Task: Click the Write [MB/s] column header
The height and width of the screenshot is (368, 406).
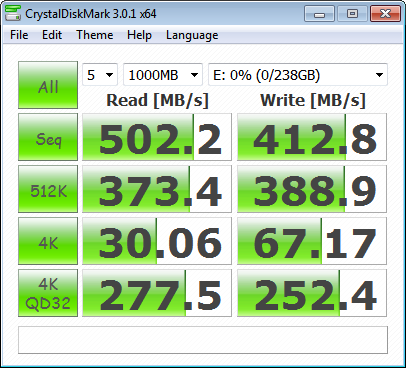Action: [x=313, y=100]
